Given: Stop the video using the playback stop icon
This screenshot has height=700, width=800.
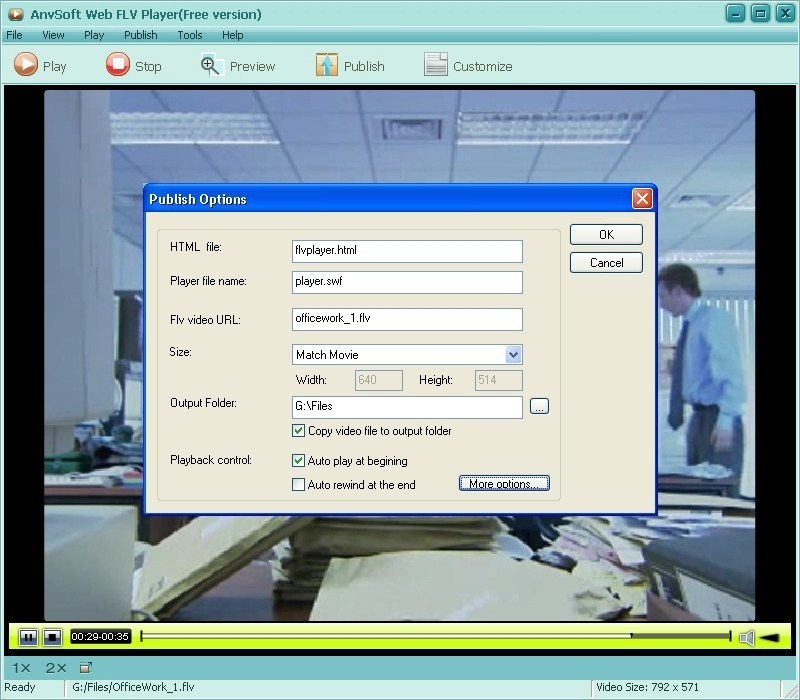Looking at the screenshot, I should (x=52, y=636).
